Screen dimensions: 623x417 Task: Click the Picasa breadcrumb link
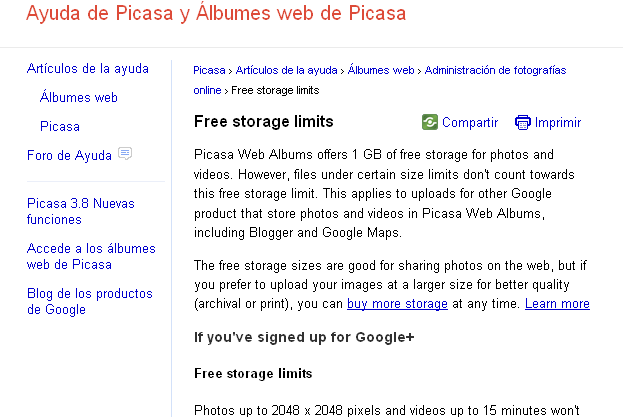click(209, 70)
